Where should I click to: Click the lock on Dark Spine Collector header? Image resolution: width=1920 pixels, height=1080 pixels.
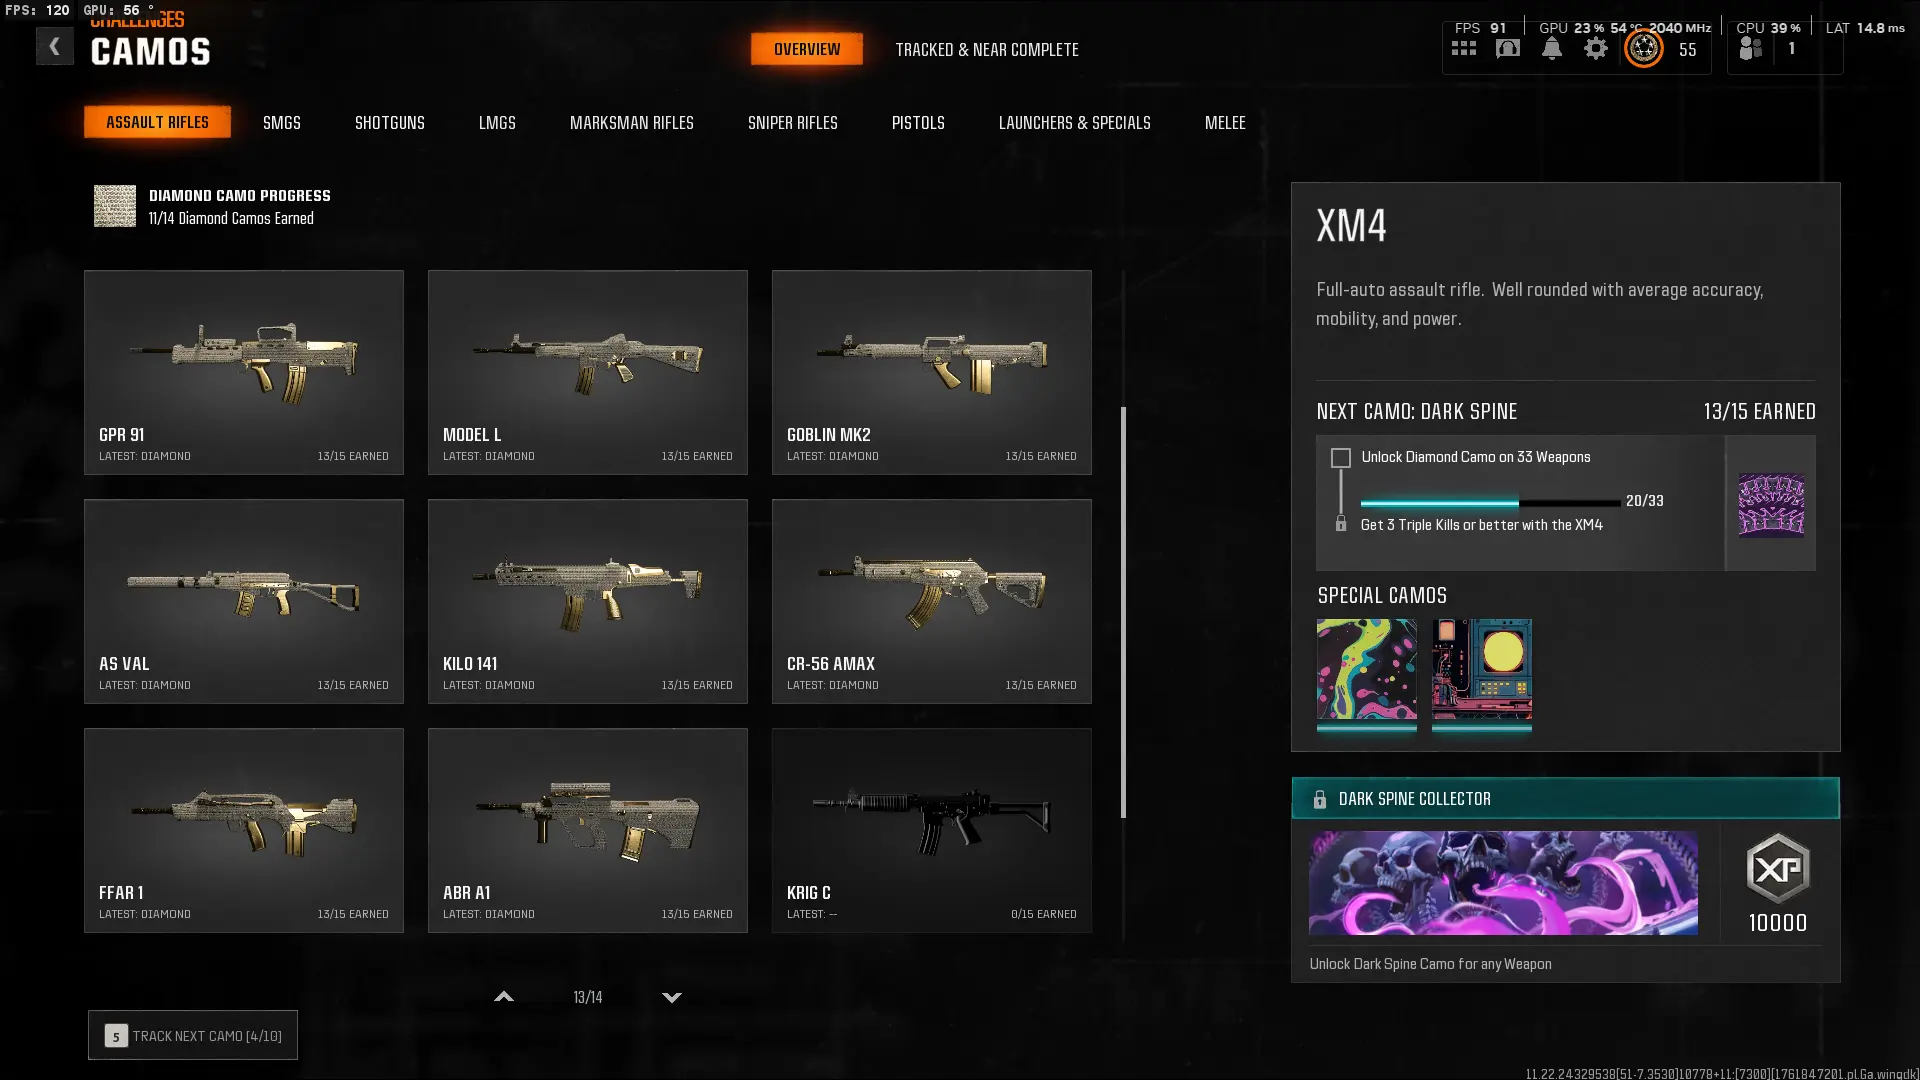[1320, 799]
